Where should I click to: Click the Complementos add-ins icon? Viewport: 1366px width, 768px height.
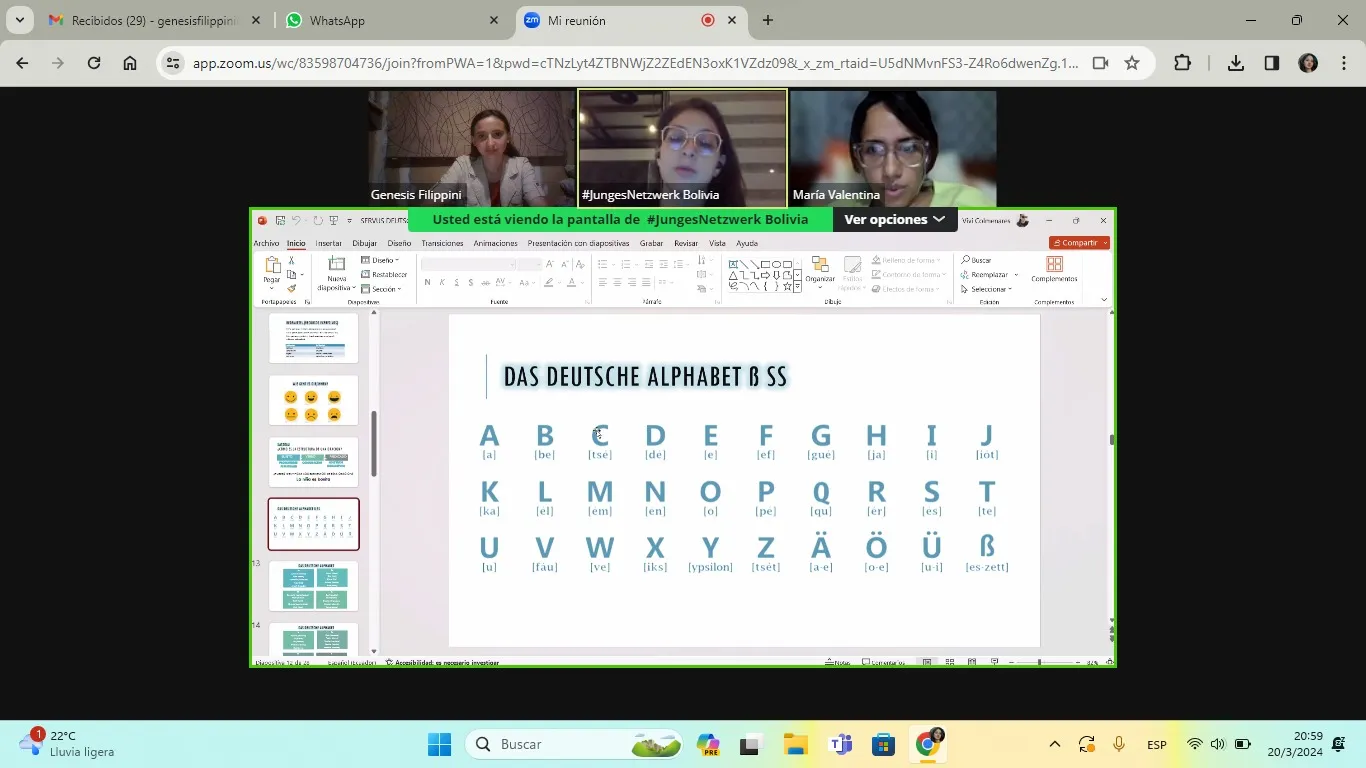point(1054,264)
